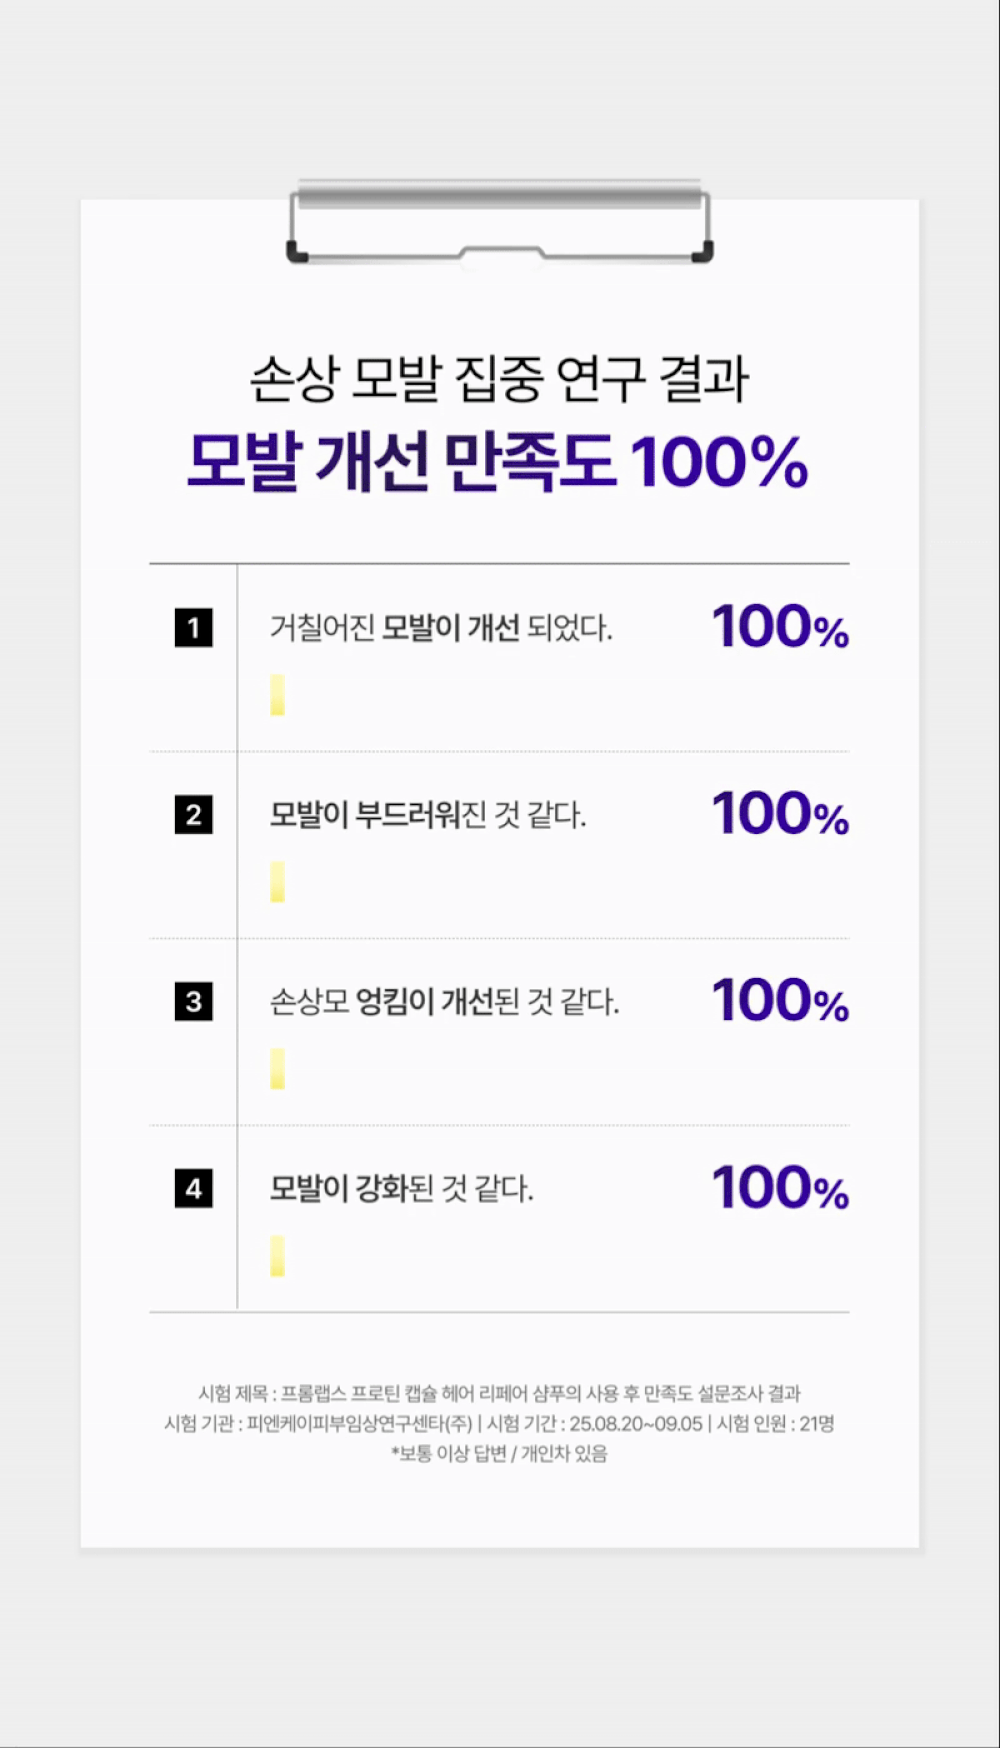Image resolution: width=1000 pixels, height=1748 pixels.
Task: Click the number 1 badge icon
Action: (193, 628)
